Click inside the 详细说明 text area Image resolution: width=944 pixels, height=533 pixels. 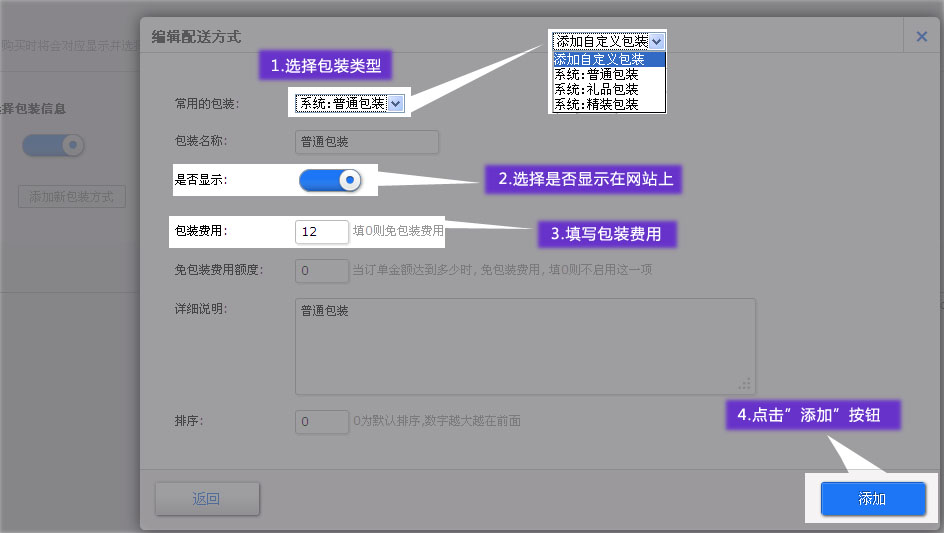(x=524, y=345)
